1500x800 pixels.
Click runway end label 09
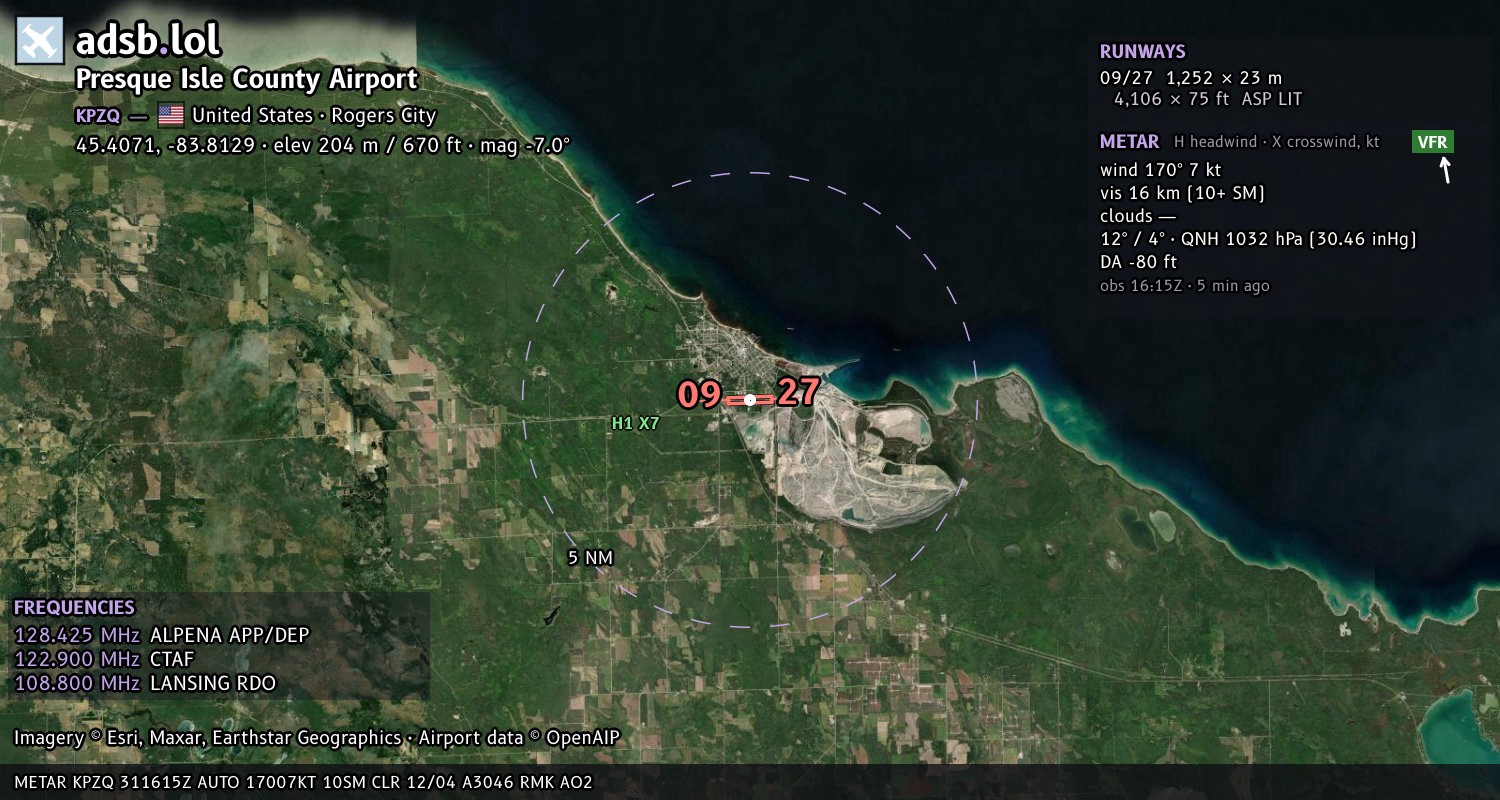tap(699, 395)
